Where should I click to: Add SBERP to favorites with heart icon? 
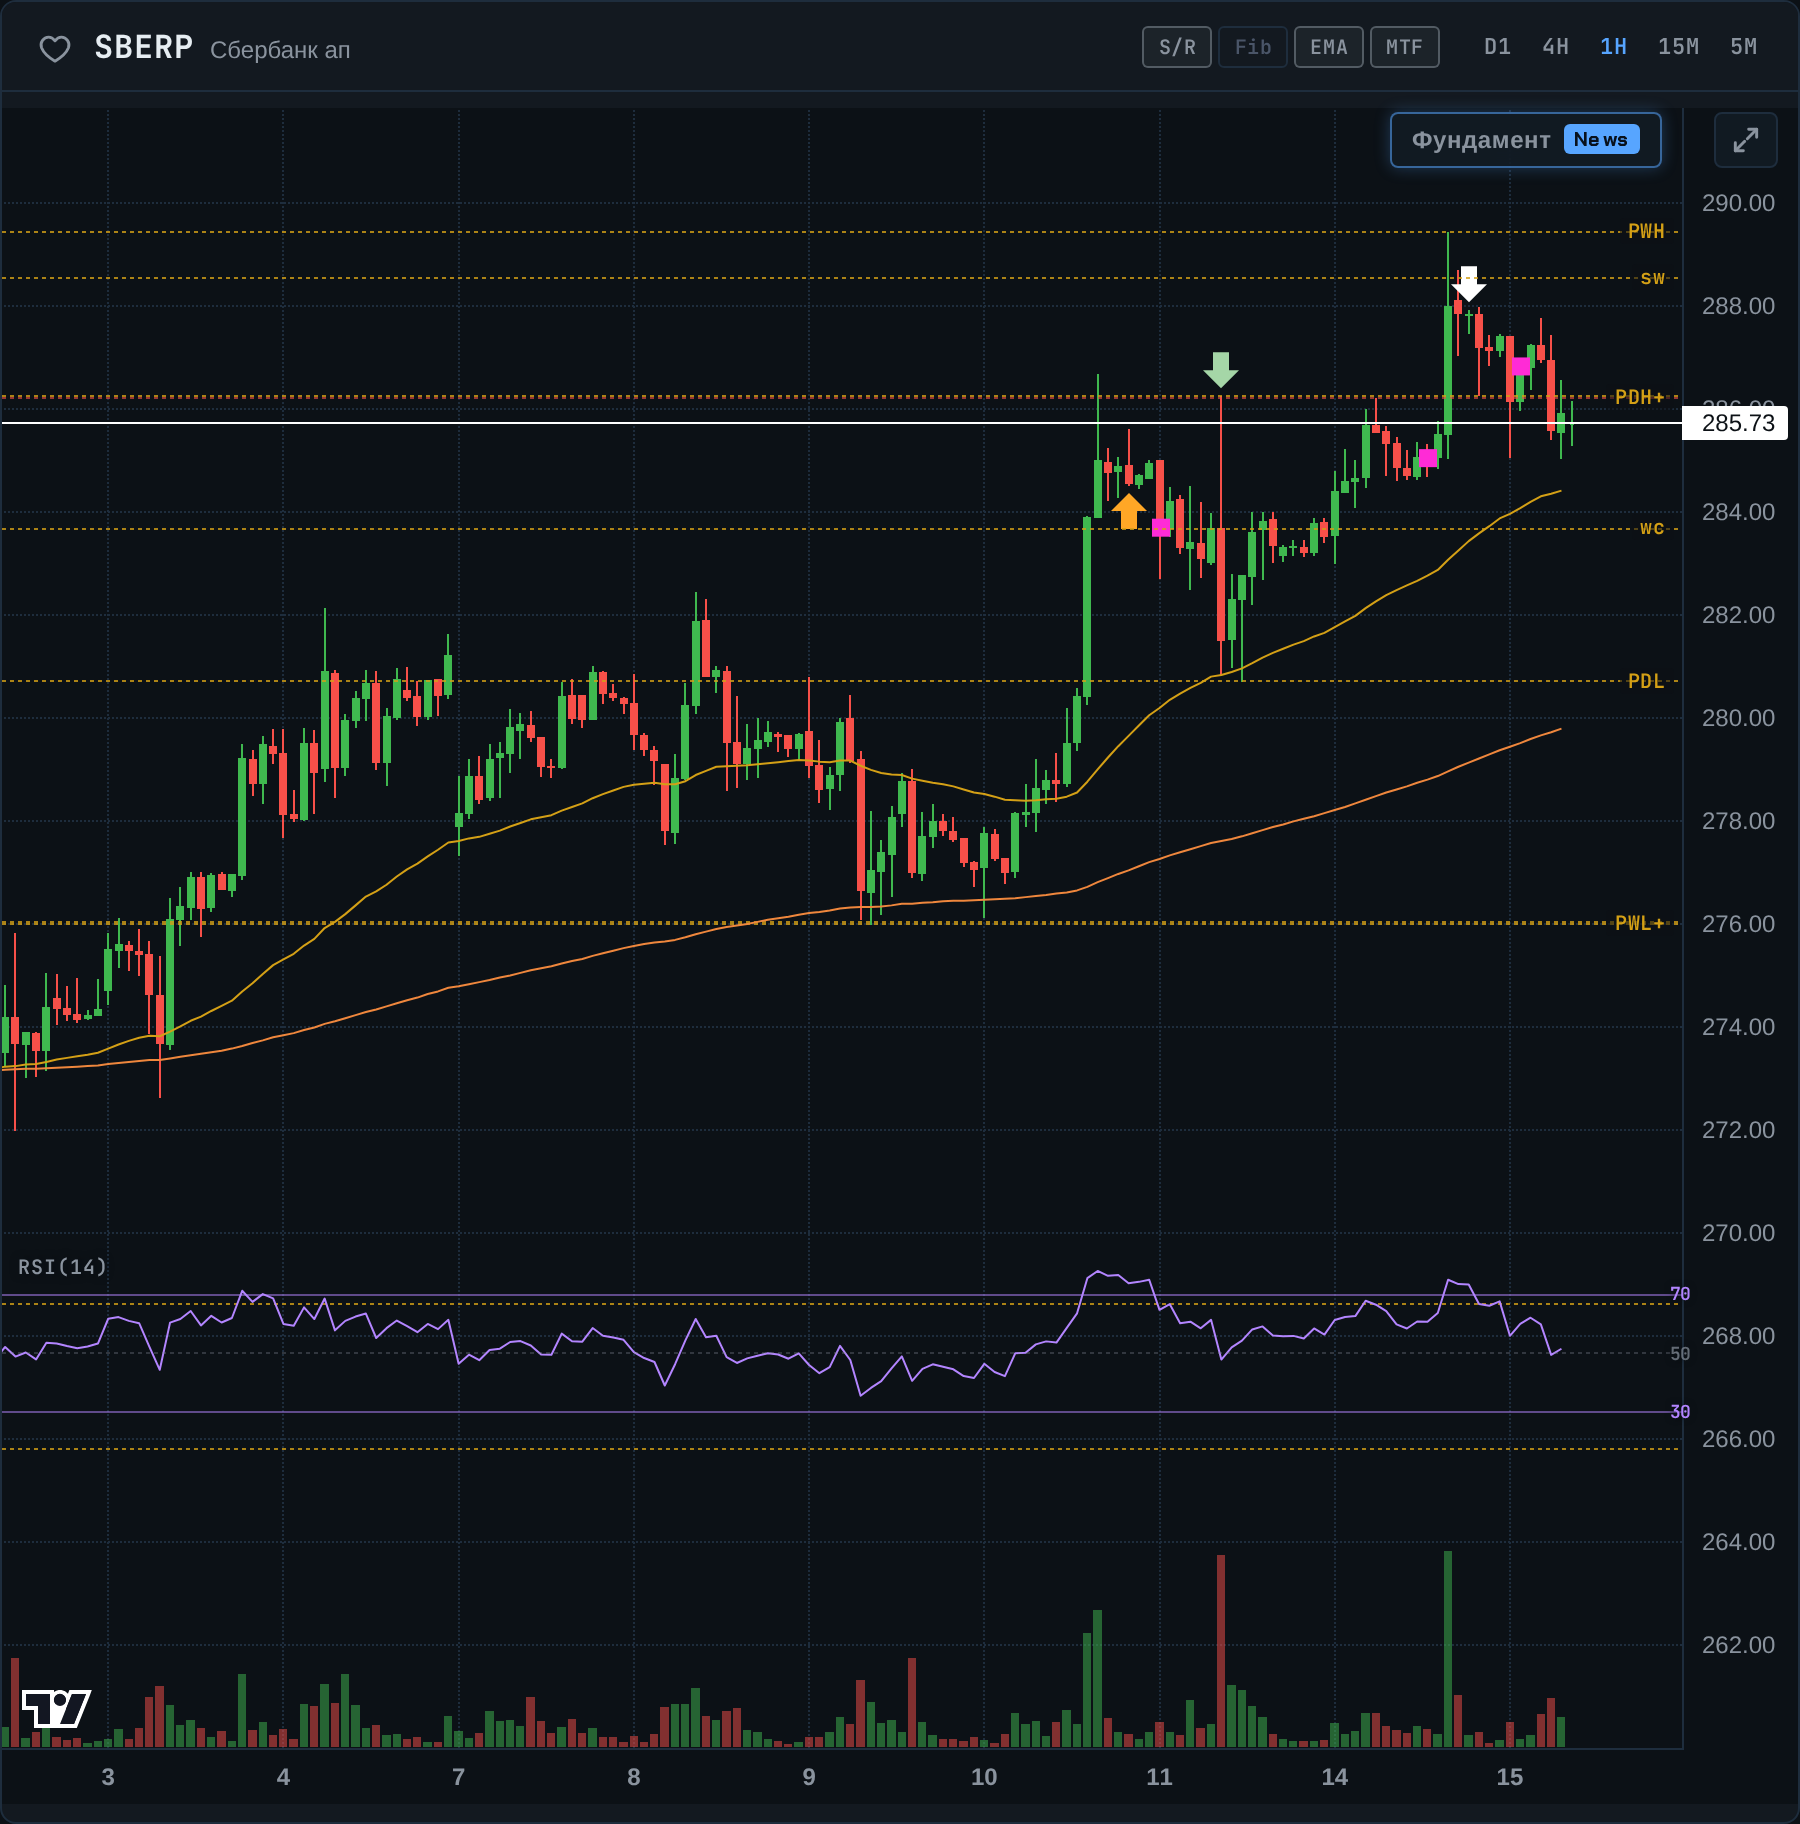click(55, 48)
